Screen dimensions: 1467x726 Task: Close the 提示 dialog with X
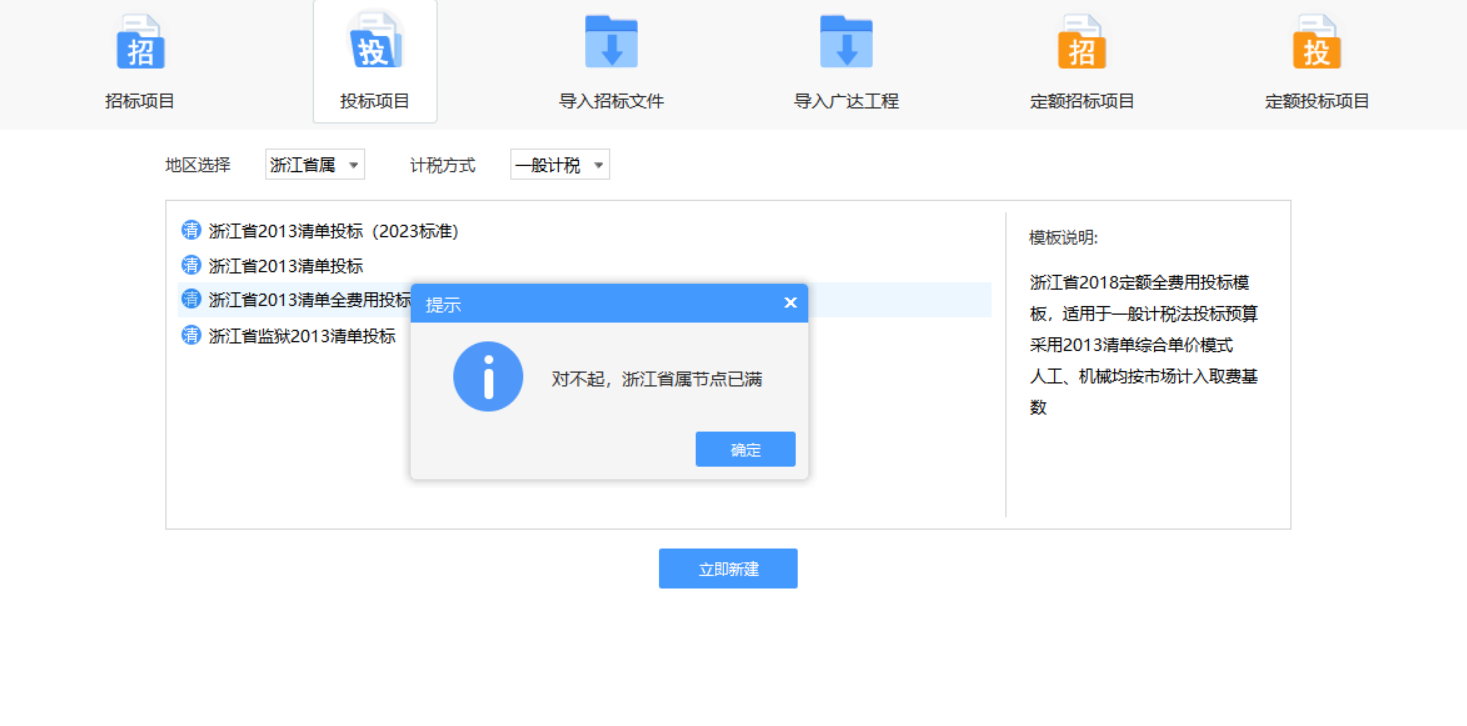[790, 303]
